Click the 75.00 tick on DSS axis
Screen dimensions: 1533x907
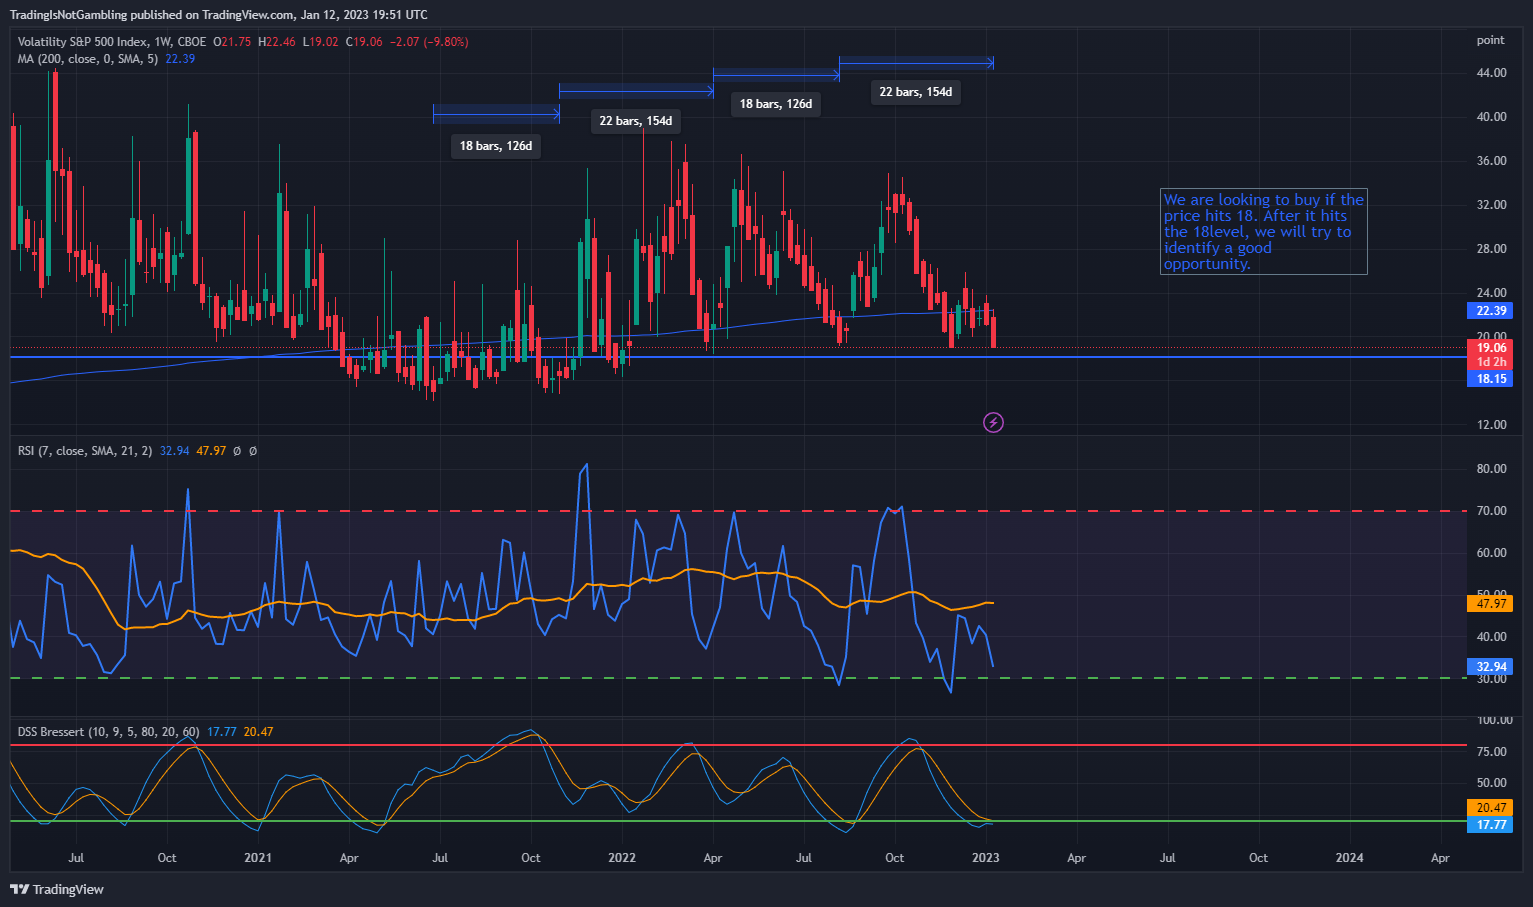click(x=1491, y=752)
